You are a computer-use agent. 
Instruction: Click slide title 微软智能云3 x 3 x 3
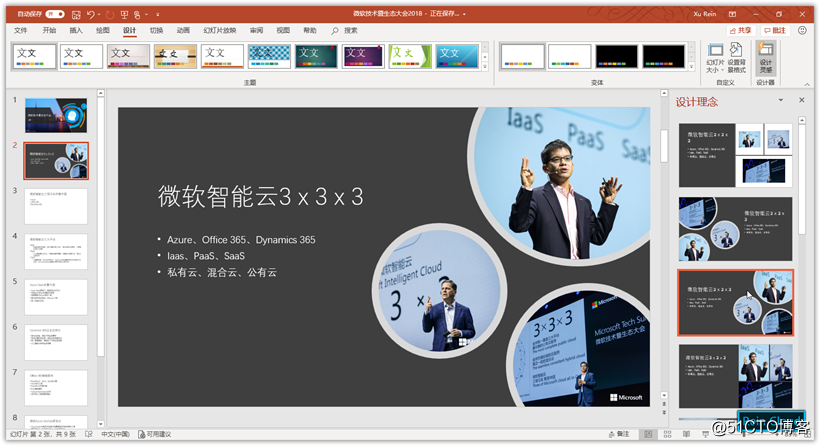point(260,197)
